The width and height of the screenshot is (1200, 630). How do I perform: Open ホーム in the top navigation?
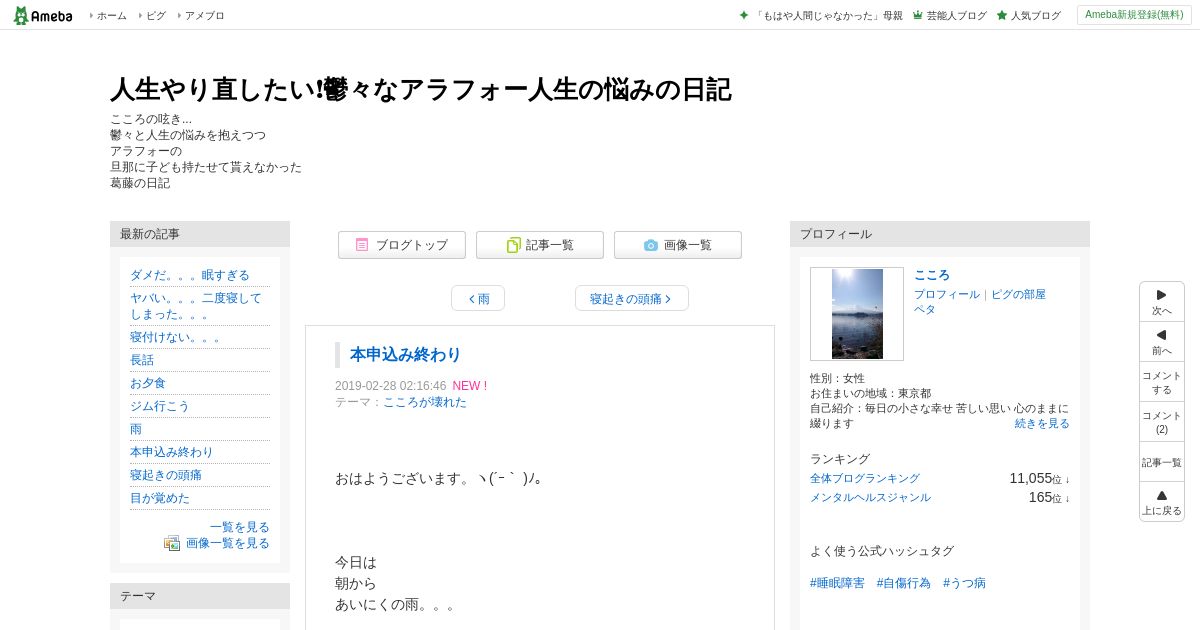click(x=111, y=16)
